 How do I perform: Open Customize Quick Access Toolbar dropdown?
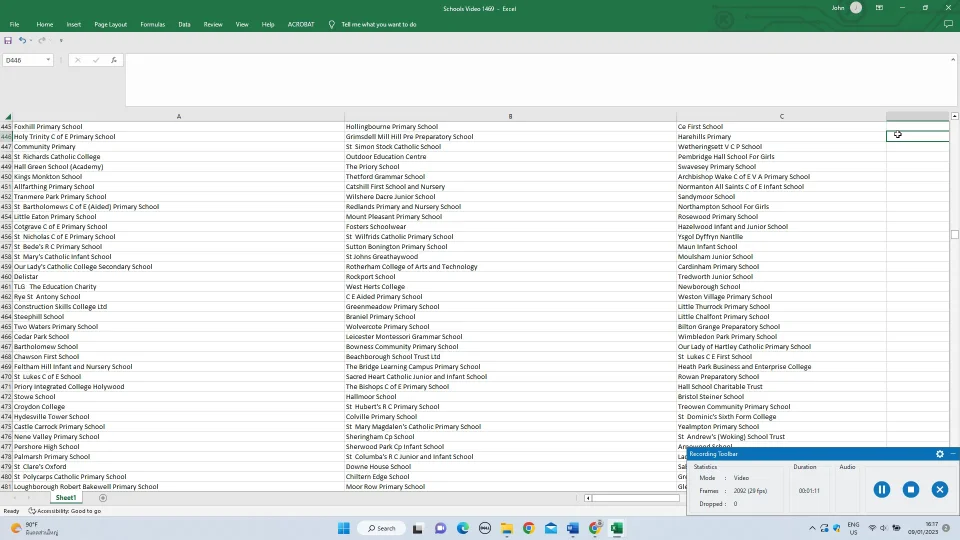tap(61, 40)
